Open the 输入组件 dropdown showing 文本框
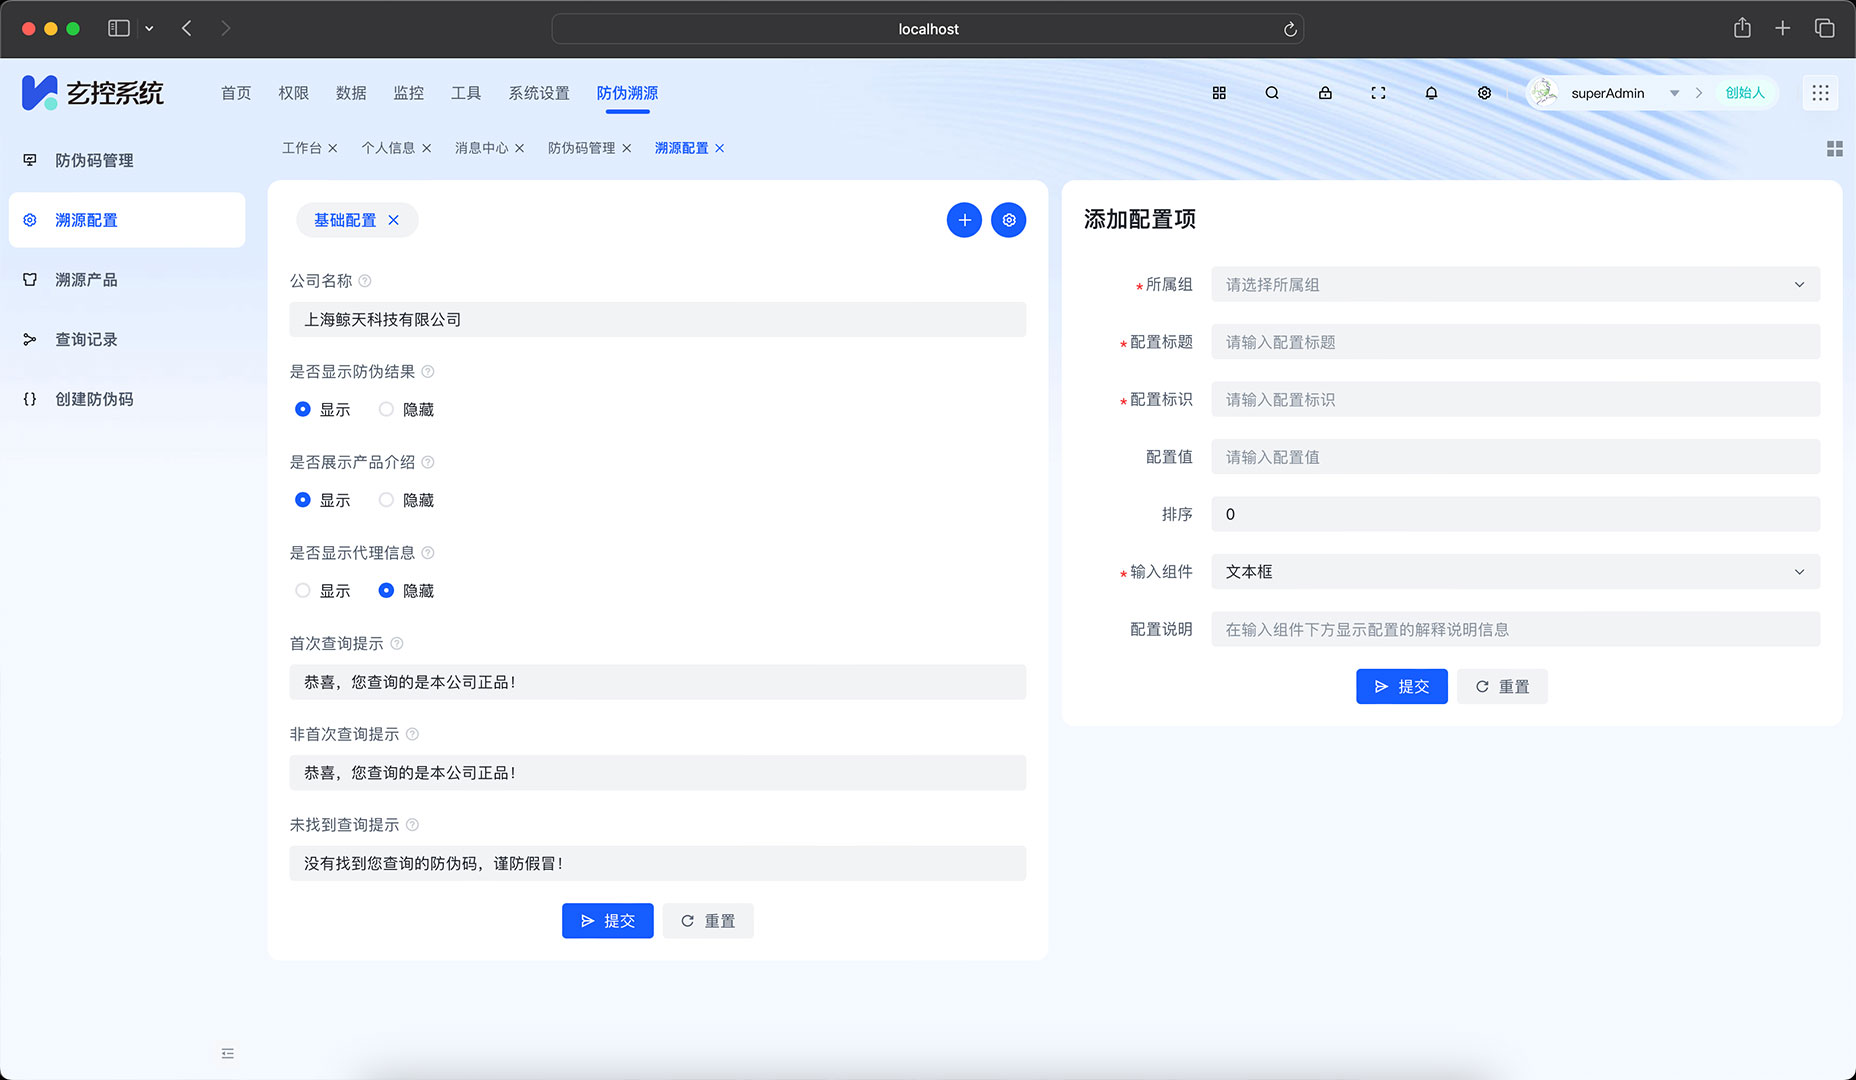1856x1080 pixels. (1514, 571)
